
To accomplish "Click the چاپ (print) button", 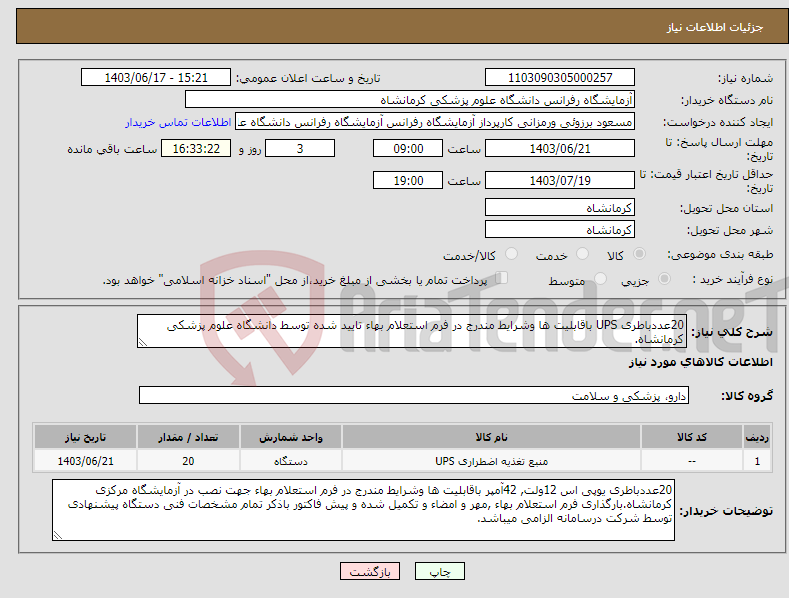I will (439, 571).
